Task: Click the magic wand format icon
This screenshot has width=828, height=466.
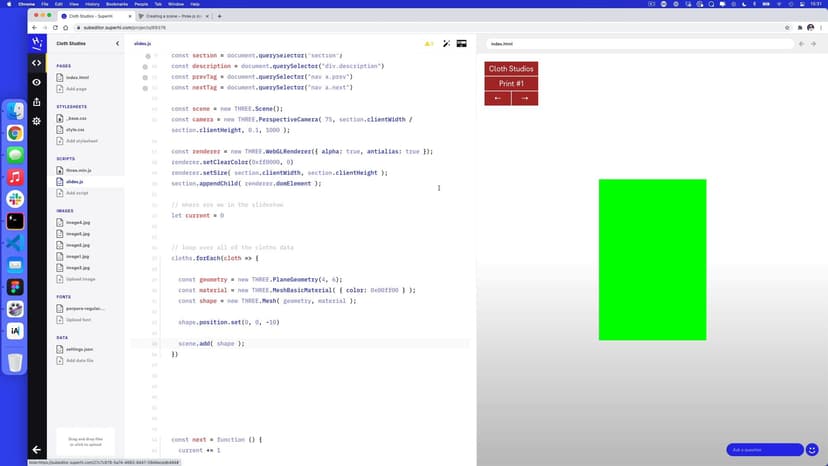Action: [x=446, y=44]
